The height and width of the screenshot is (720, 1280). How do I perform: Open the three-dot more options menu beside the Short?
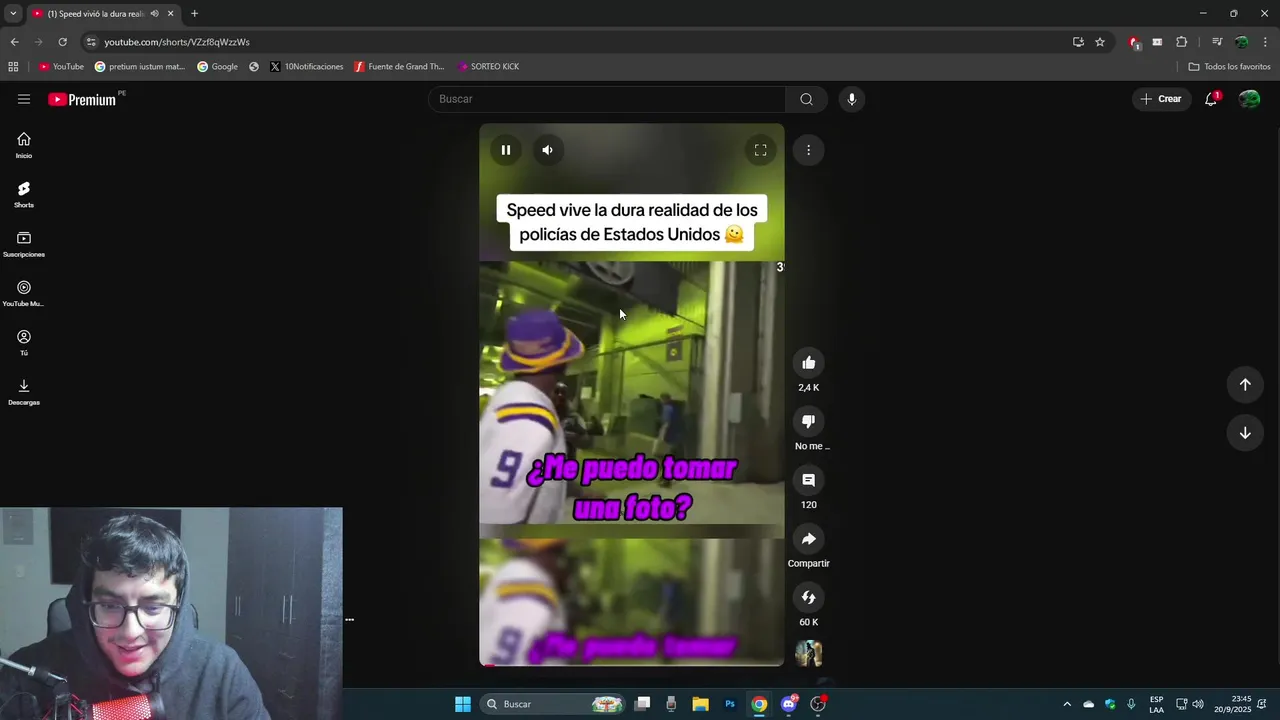point(808,150)
